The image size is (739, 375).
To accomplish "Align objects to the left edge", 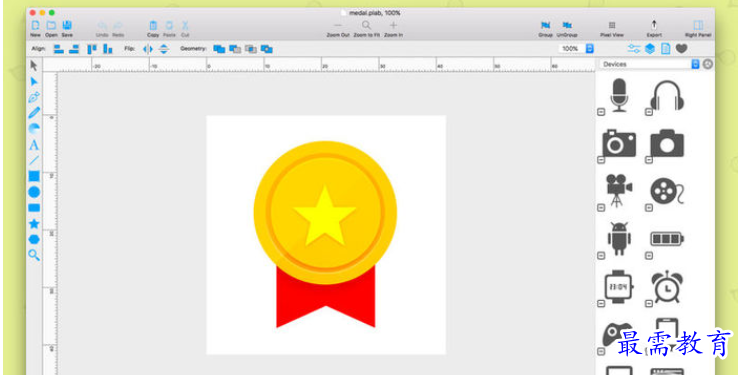I will (x=58, y=49).
